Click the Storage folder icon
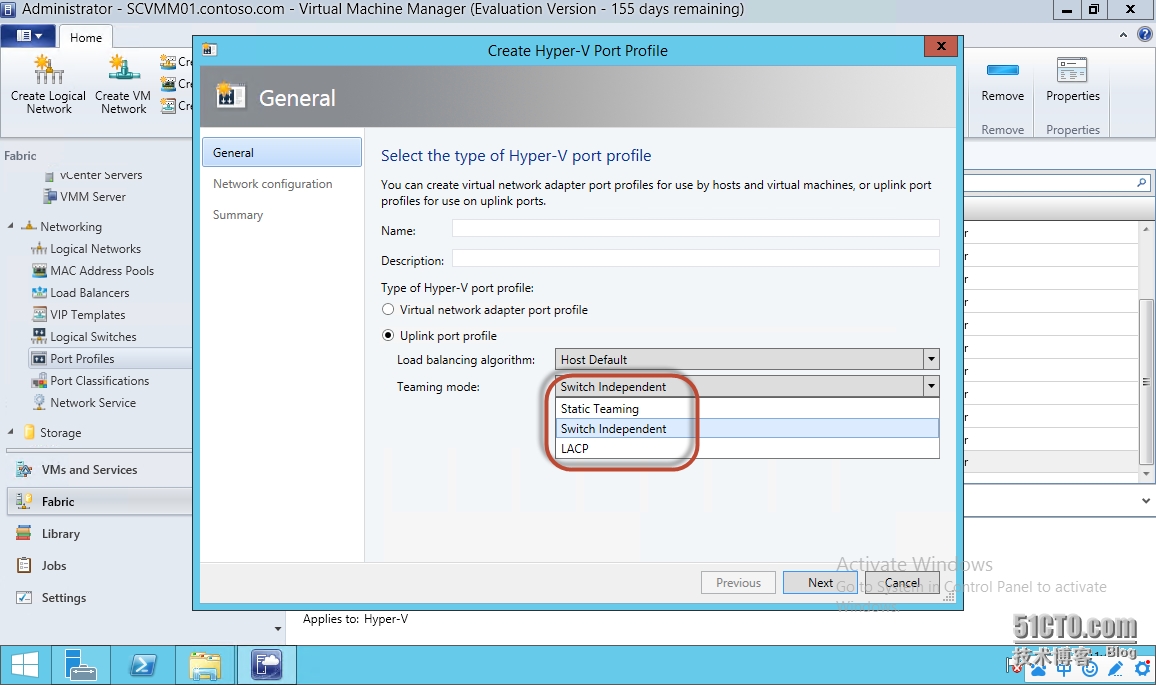The image size is (1156, 685). (x=29, y=432)
